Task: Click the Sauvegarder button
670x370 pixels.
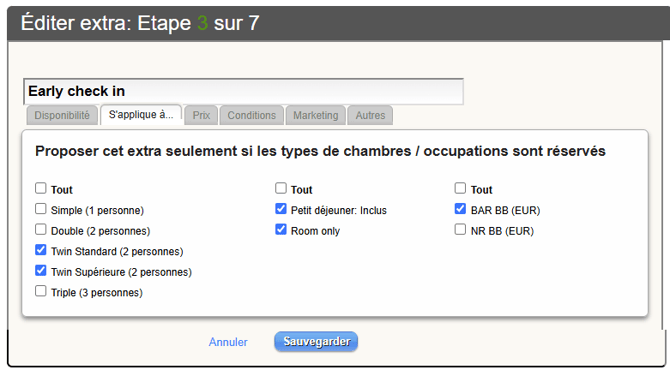Action: pyautogui.click(x=316, y=341)
